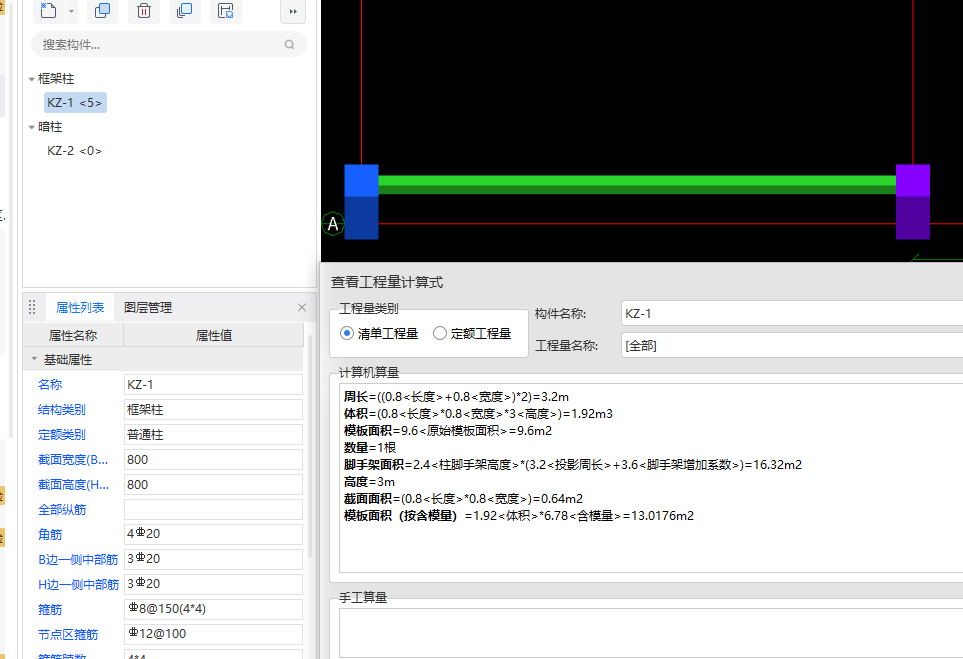Edit the B边一侧中部筋 value field
The height and width of the screenshot is (659, 963).
click(x=213, y=559)
